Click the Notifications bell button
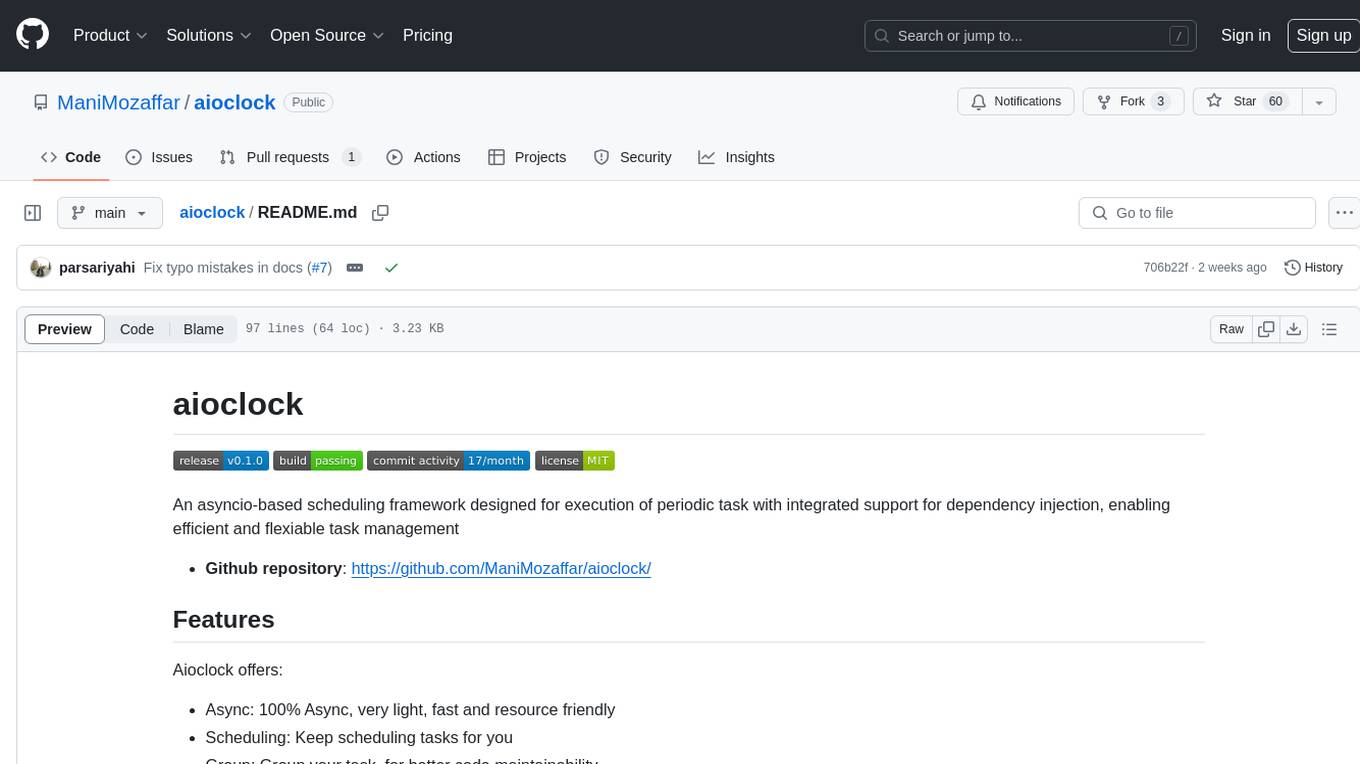The width and height of the screenshot is (1360, 764). (1016, 102)
